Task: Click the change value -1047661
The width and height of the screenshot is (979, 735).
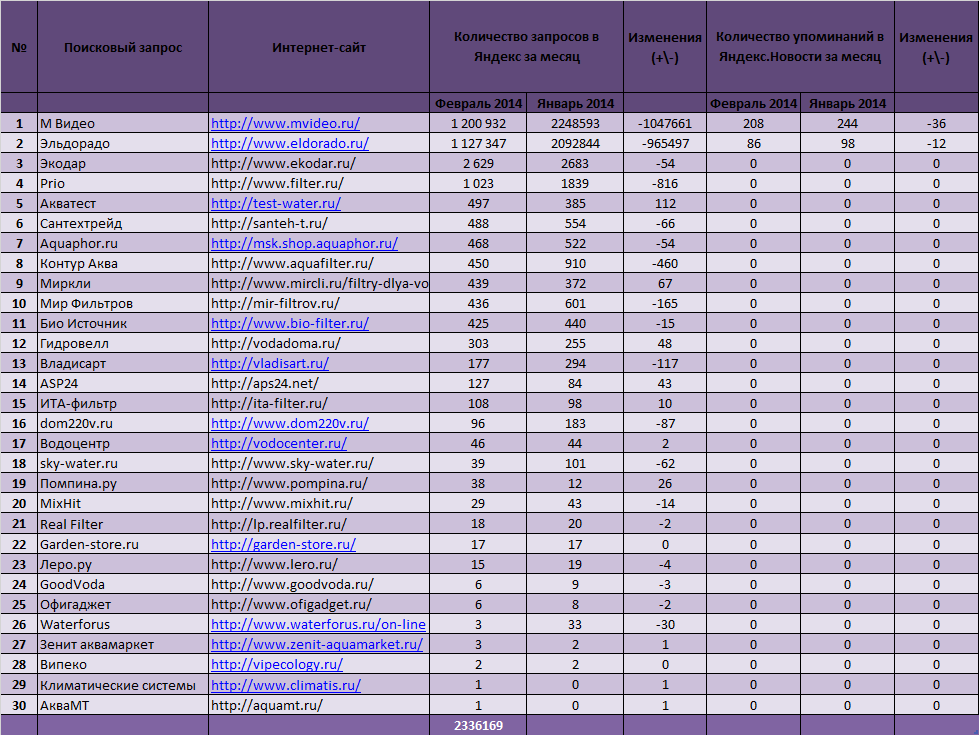Action: [x=665, y=124]
